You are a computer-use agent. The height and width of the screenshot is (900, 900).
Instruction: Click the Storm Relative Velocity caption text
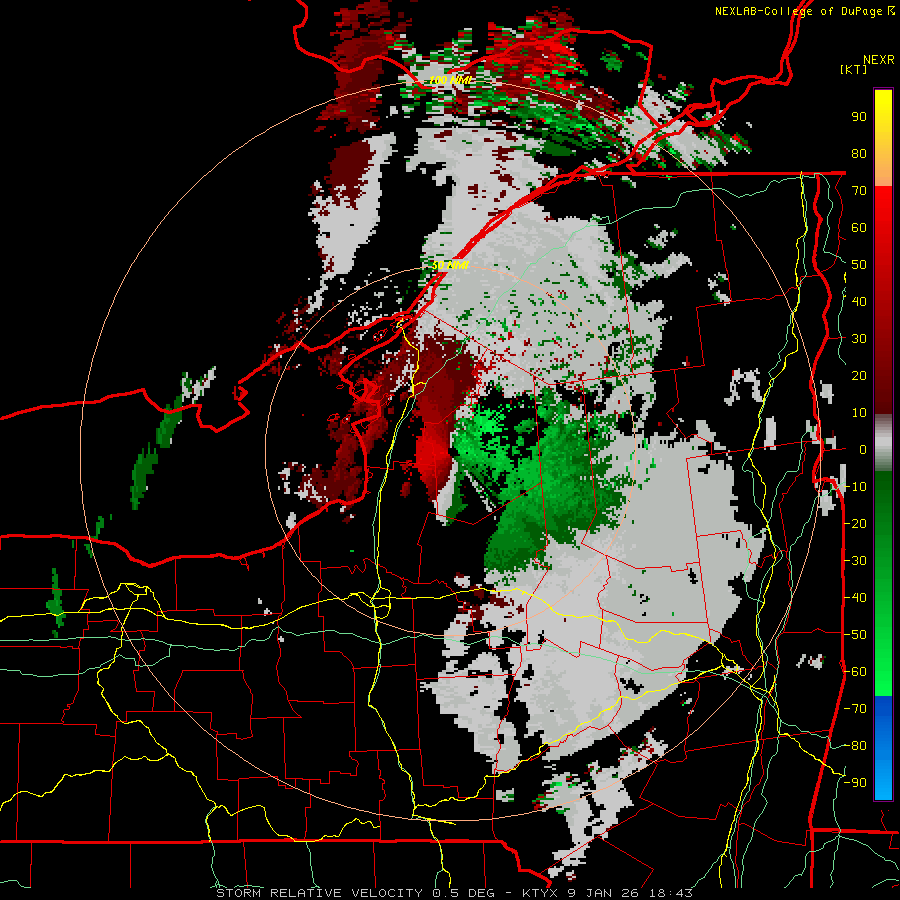pos(455,893)
